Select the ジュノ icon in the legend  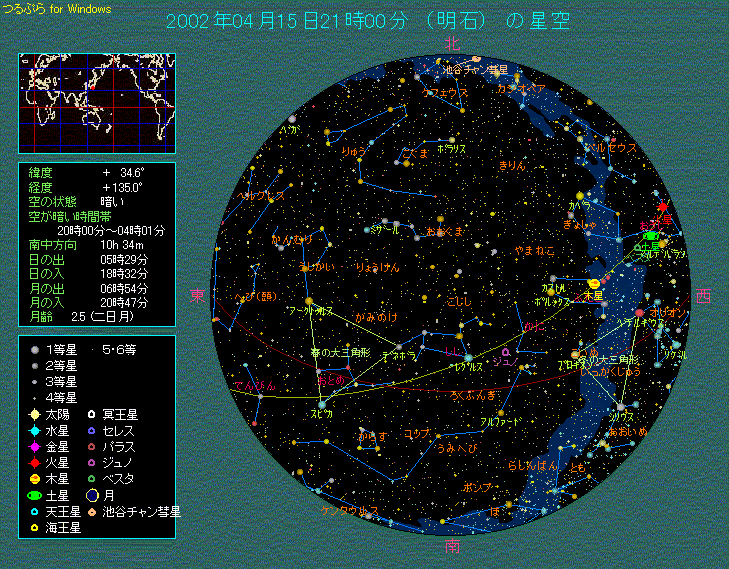point(92,463)
